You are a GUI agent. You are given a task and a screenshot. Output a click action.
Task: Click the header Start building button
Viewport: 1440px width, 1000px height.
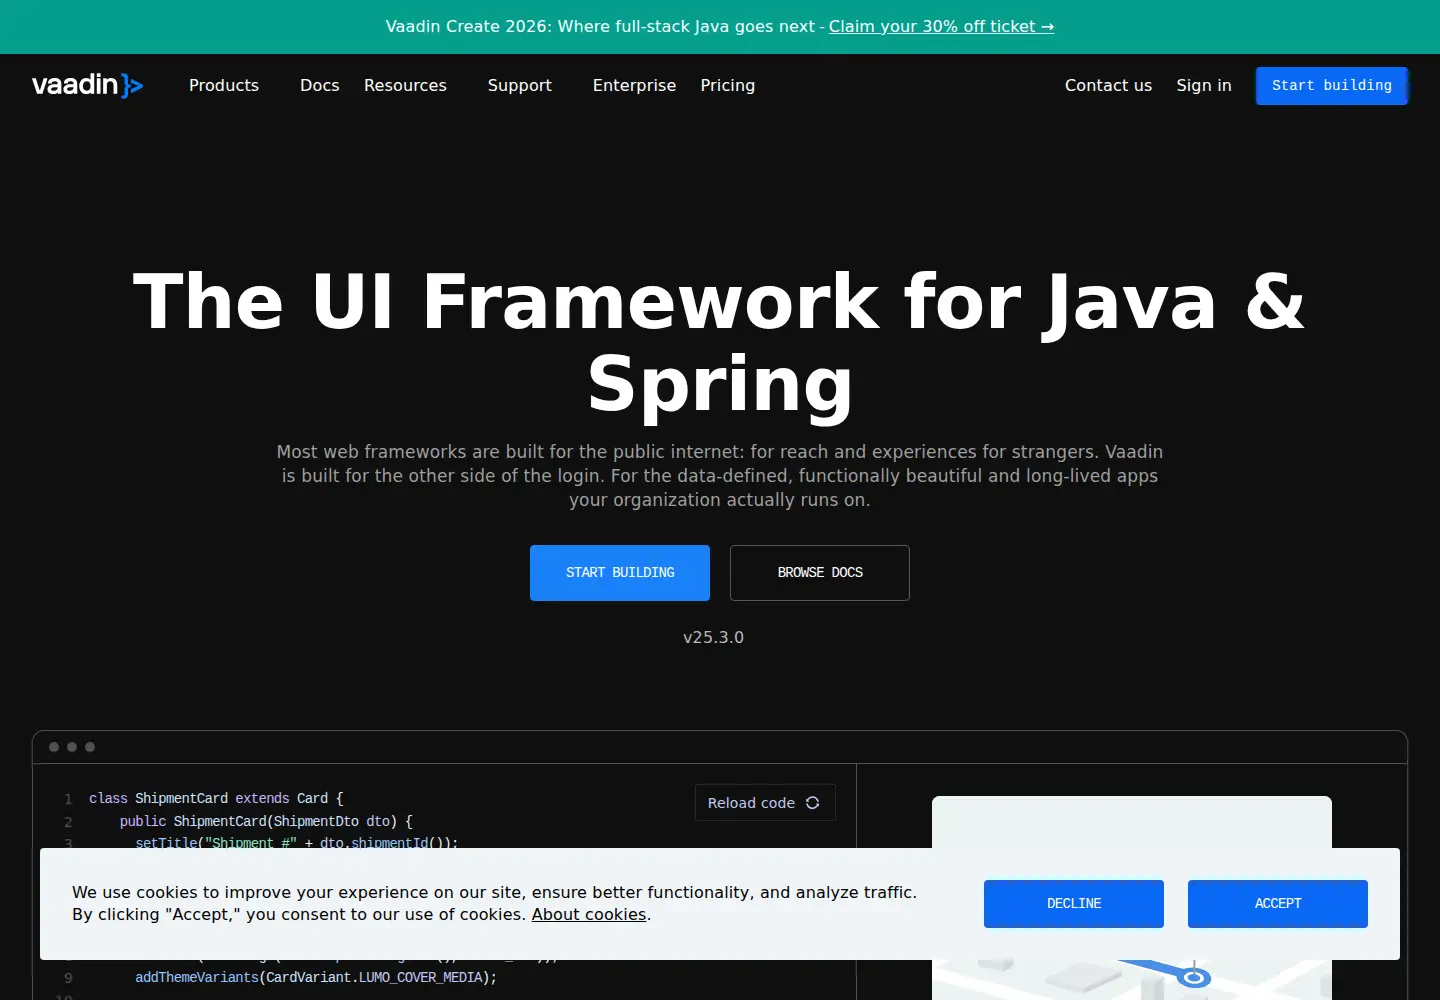tap(1332, 86)
